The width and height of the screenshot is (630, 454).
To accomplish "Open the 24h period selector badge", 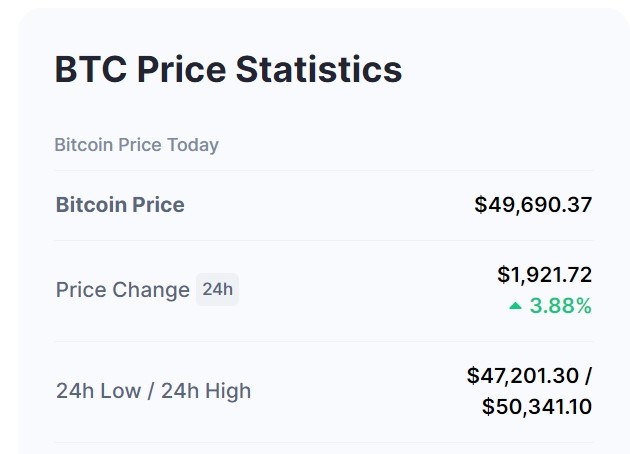I will pos(217,289).
